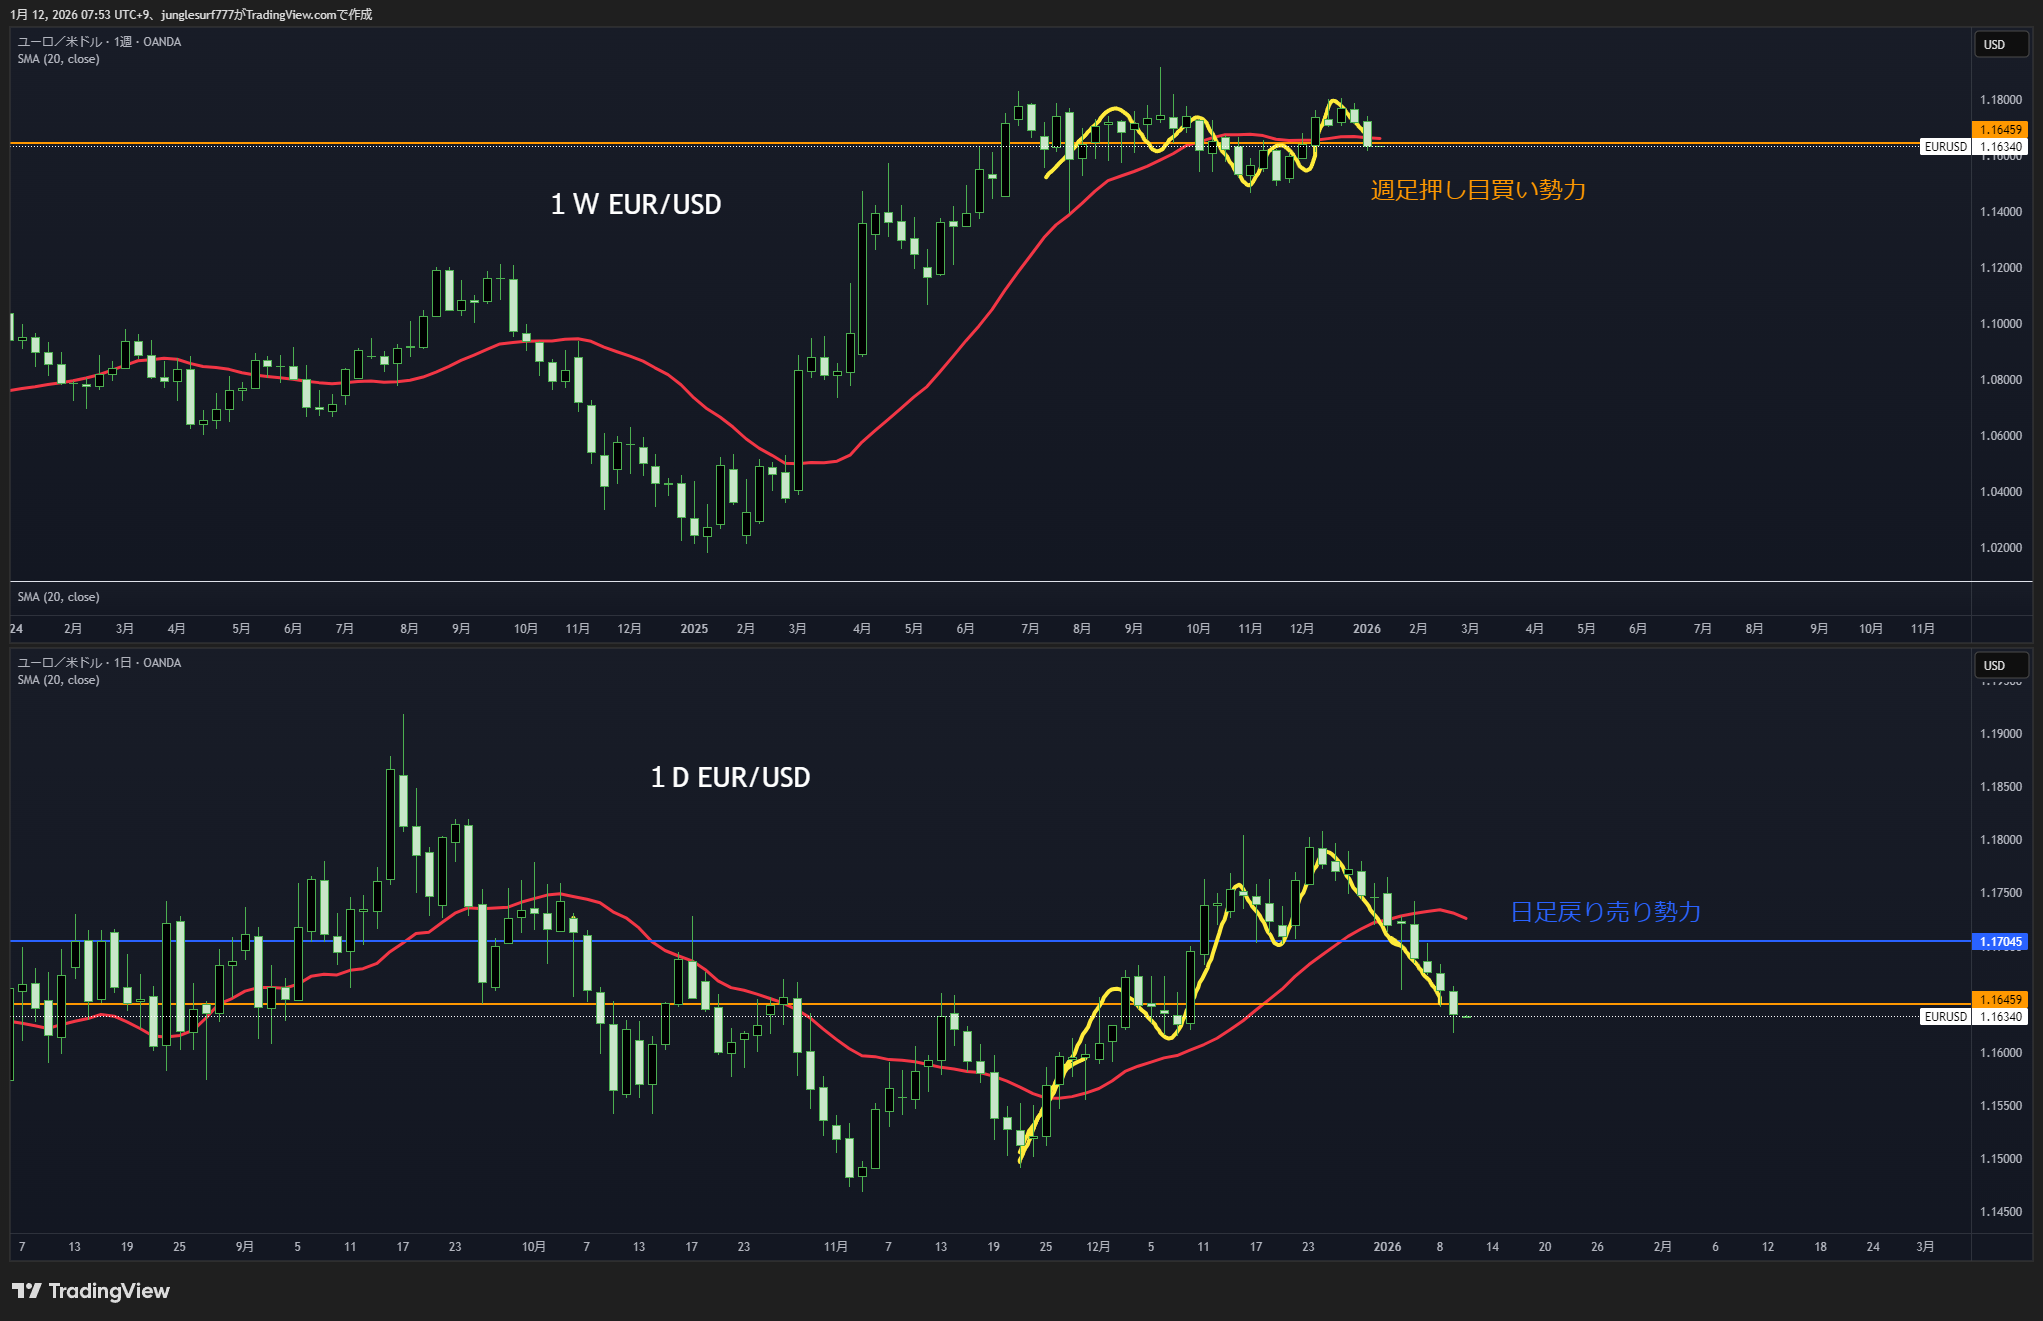Click the EURUSD price tag on the daily chart

(x=1945, y=1017)
